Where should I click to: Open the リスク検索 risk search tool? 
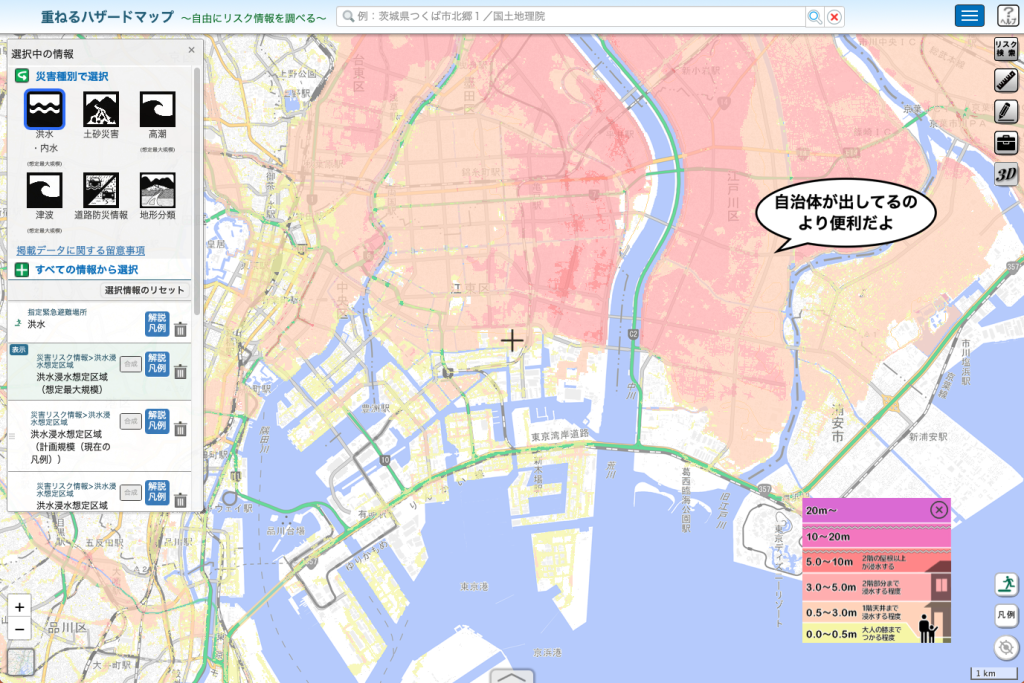click(x=1005, y=49)
